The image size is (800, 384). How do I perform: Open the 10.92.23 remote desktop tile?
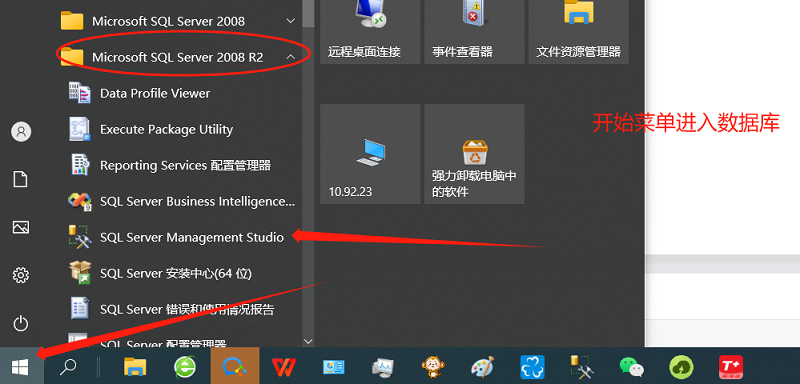[370, 154]
